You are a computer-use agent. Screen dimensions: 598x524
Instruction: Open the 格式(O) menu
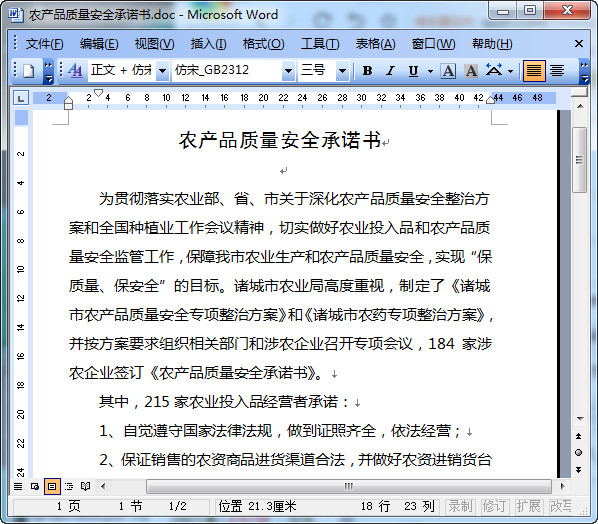coord(264,44)
